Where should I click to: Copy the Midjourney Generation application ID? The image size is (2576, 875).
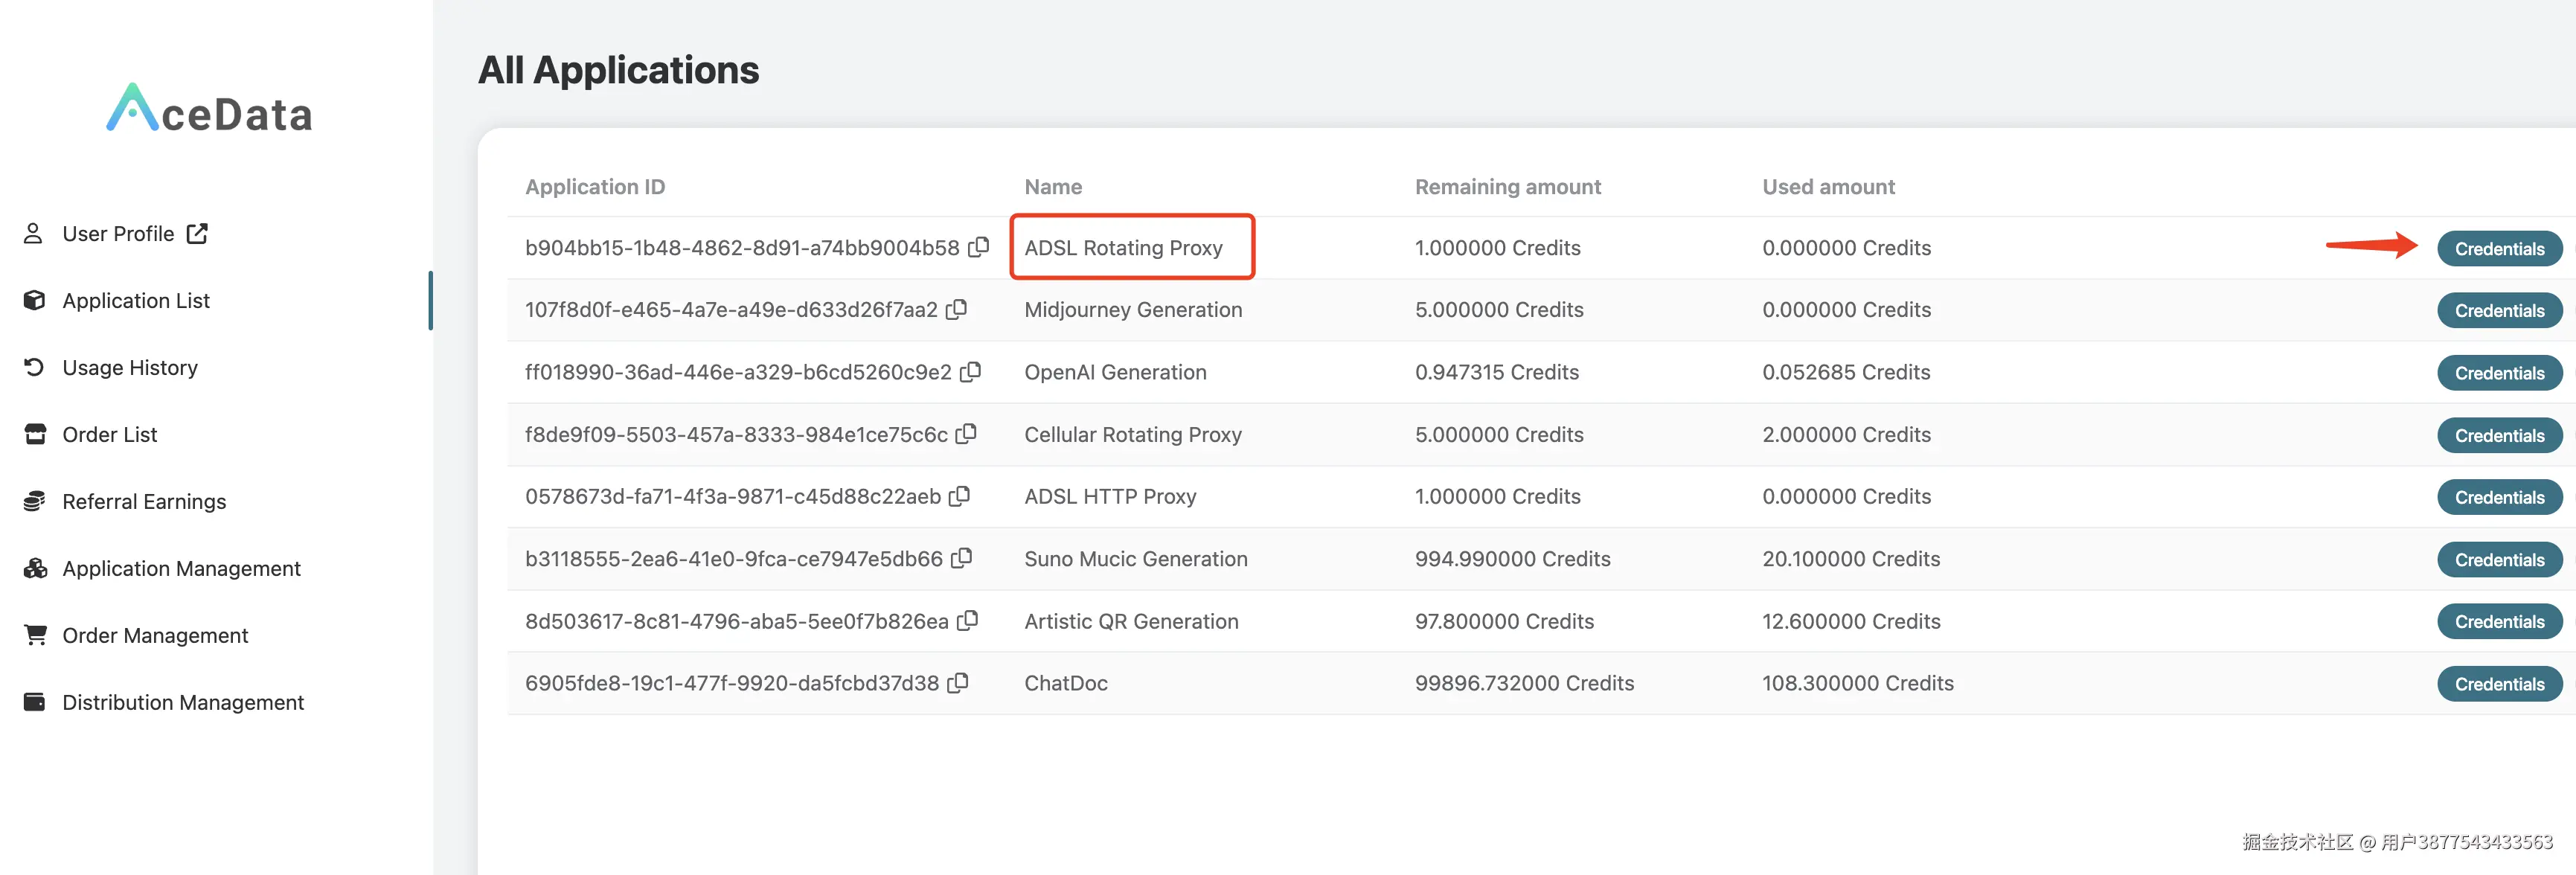pyautogui.click(x=956, y=309)
